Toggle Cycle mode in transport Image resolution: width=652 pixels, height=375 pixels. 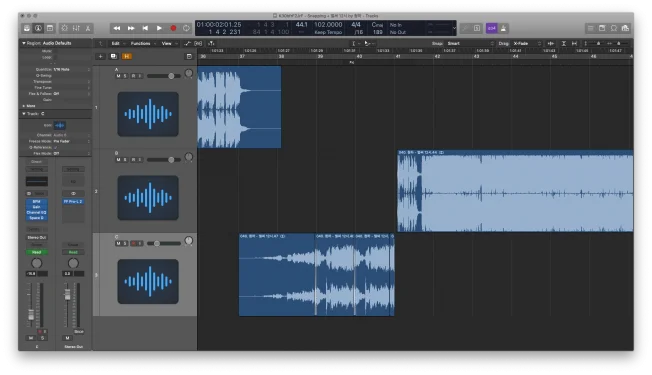pyautogui.click(x=186, y=28)
